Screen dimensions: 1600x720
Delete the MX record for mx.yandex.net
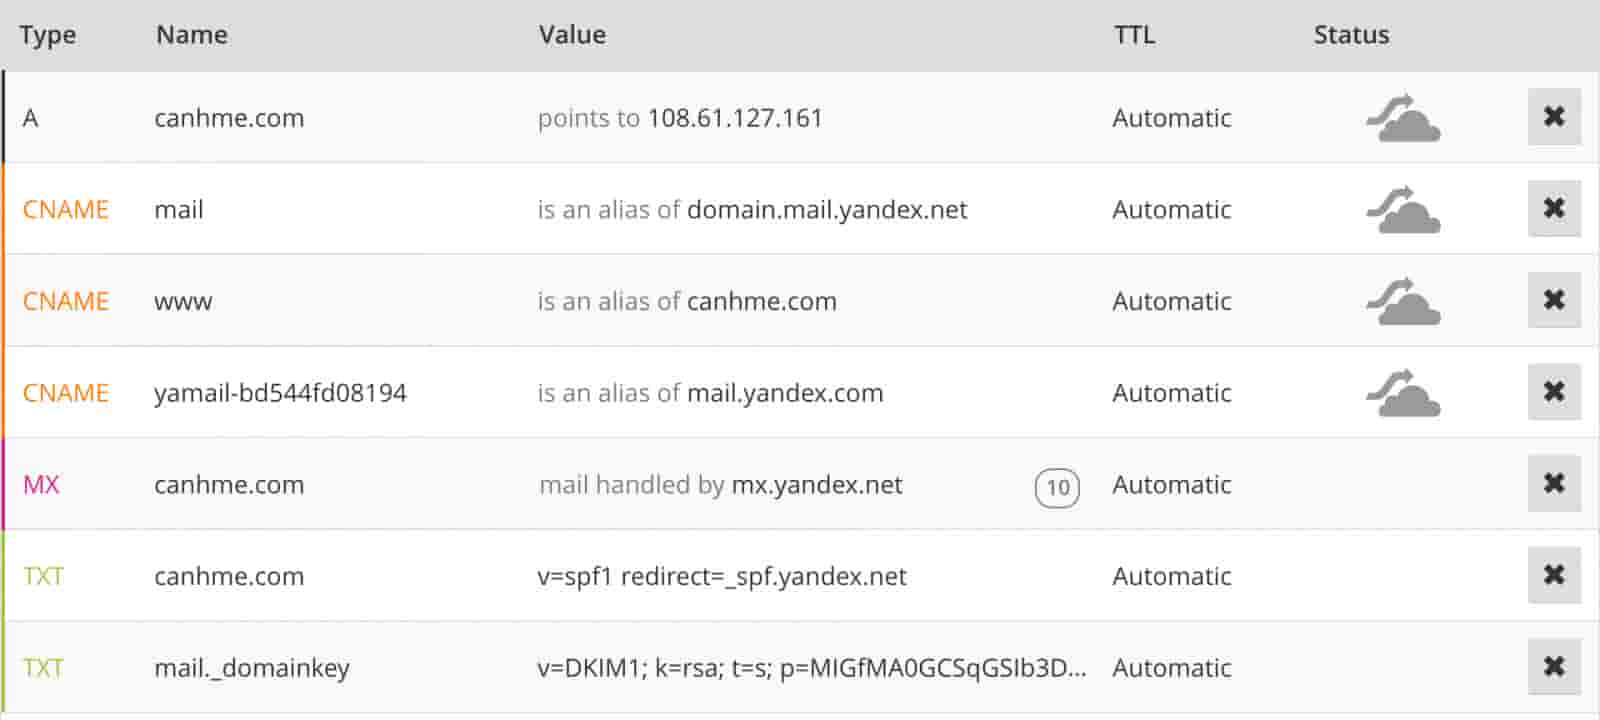click(1554, 483)
